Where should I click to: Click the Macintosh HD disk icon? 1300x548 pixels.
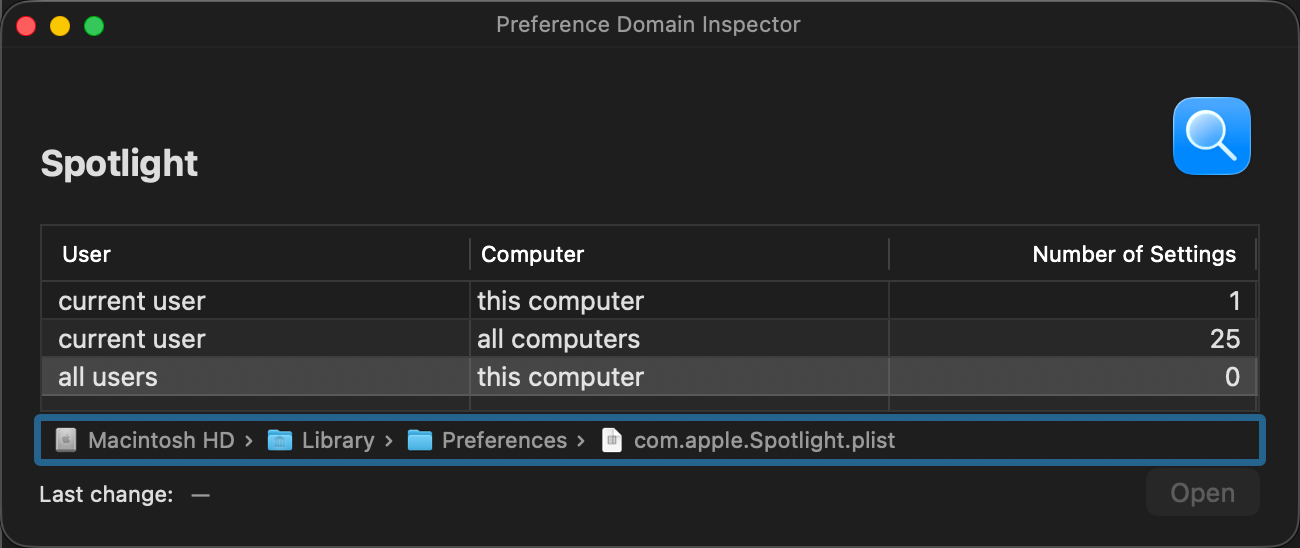tap(66, 440)
